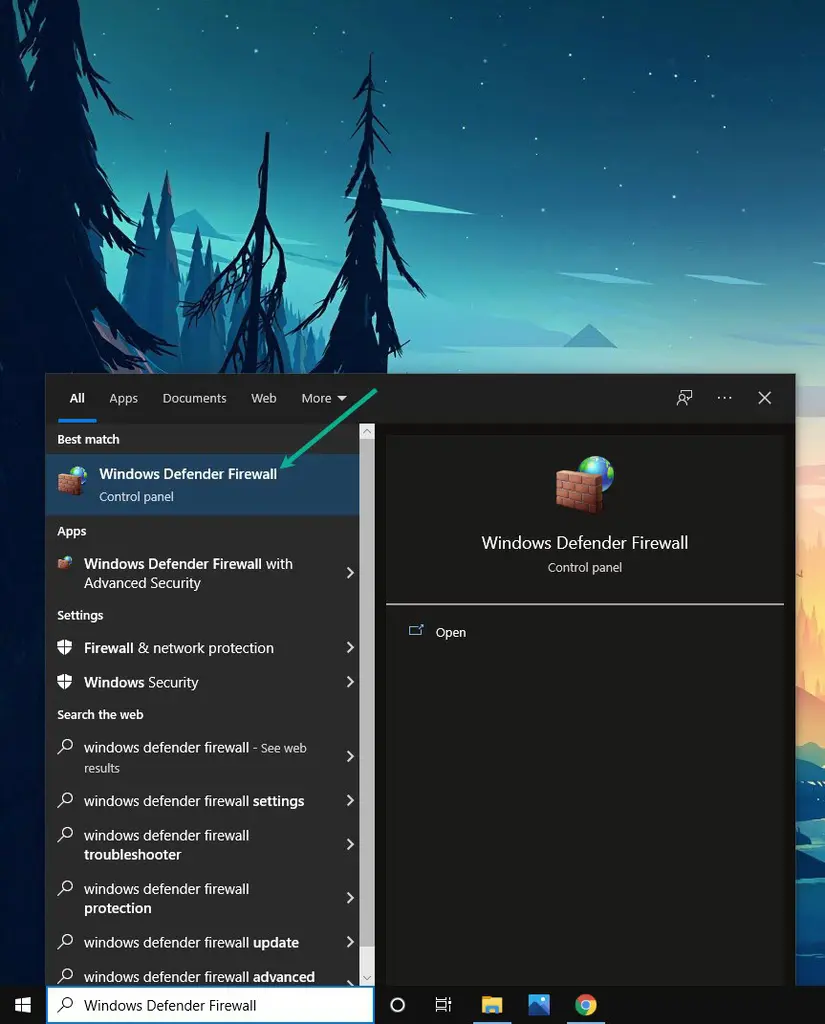Click the small Advanced Security firewall icon

coord(65,562)
